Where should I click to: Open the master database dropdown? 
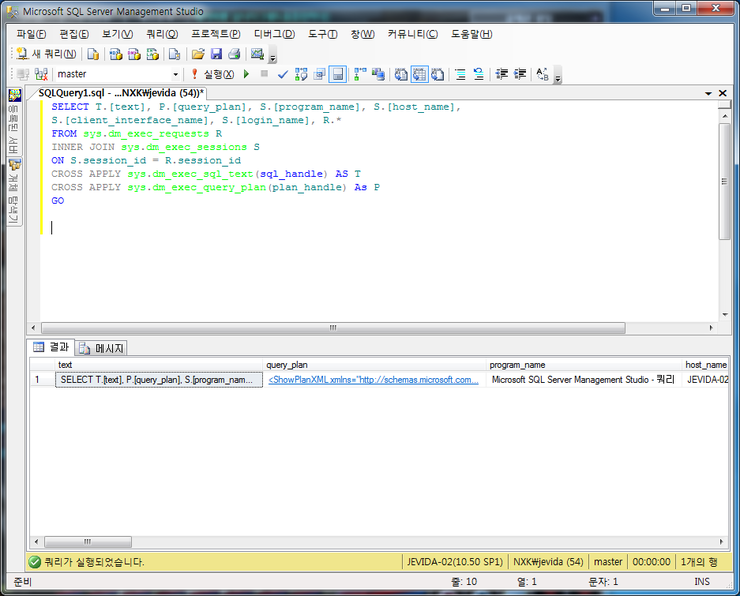tap(175, 74)
